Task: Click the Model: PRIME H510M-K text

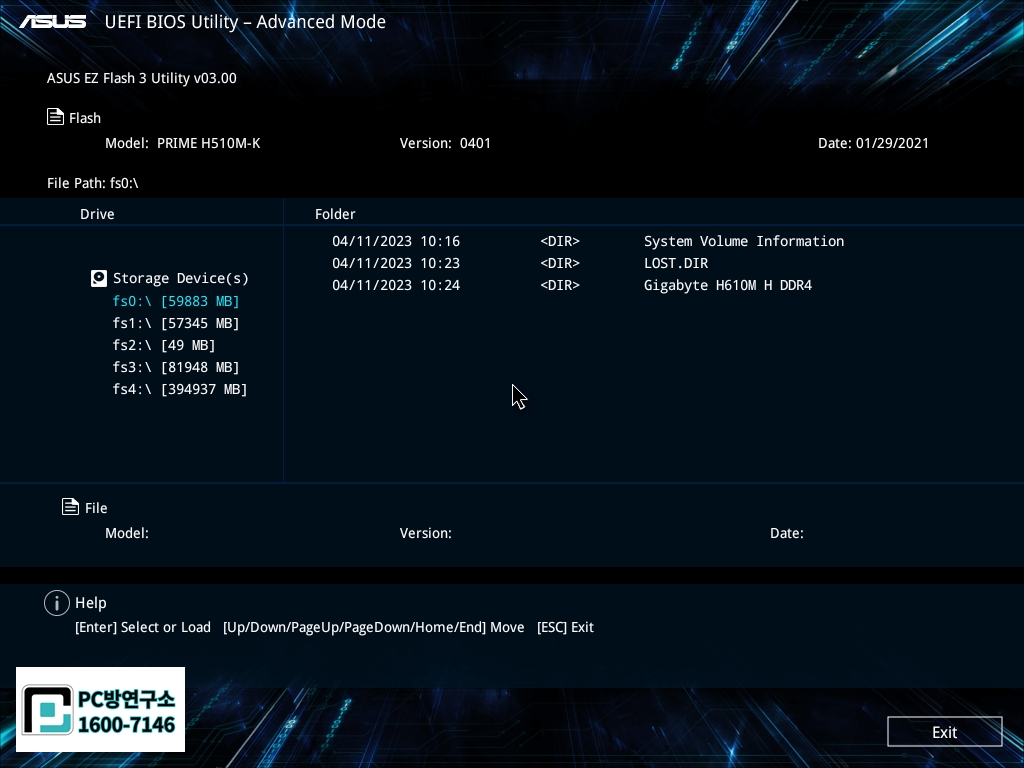Action: [183, 143]
